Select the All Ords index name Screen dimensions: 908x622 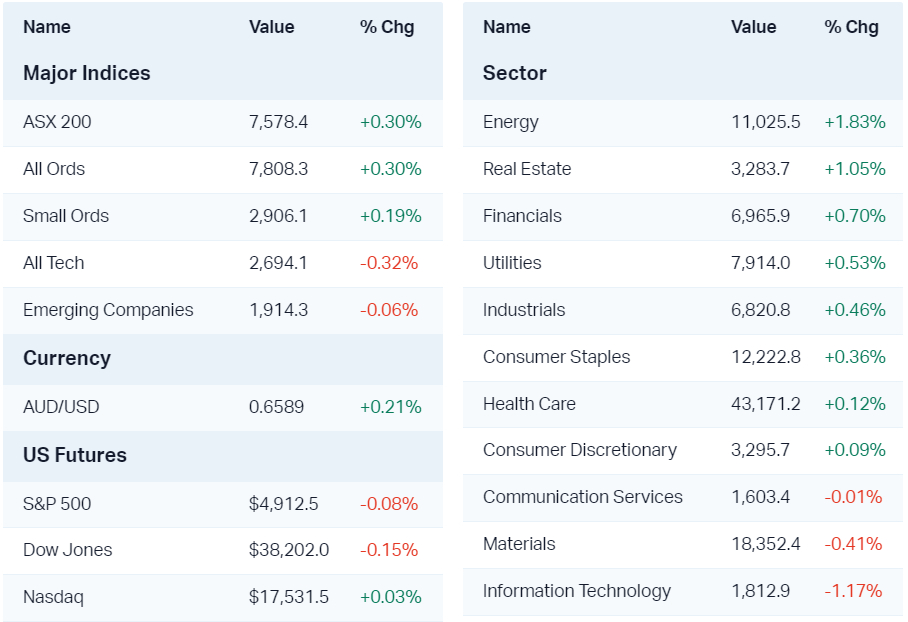(54, 169)
